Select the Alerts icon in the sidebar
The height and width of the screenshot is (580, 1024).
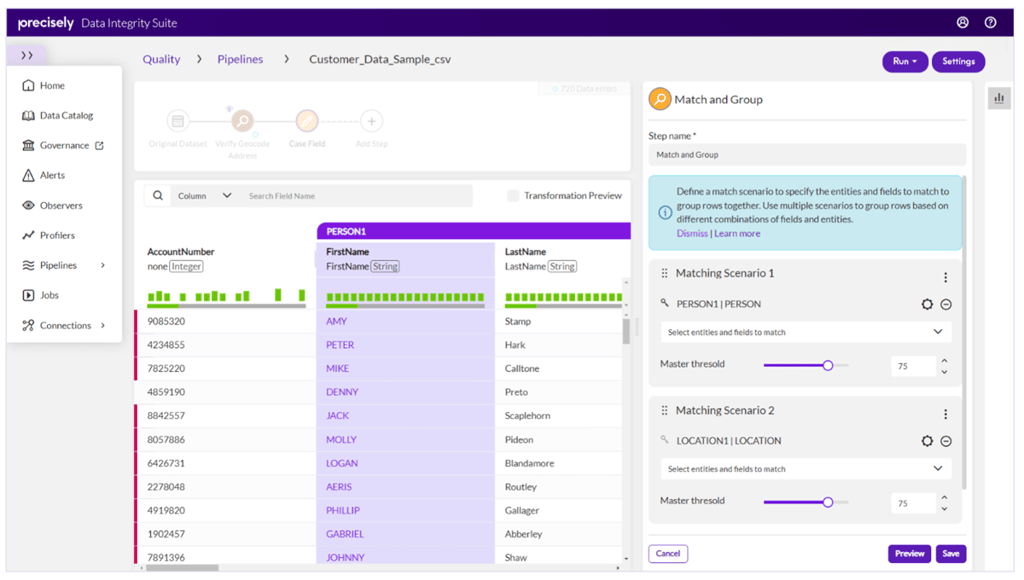(x=29, y=175)
